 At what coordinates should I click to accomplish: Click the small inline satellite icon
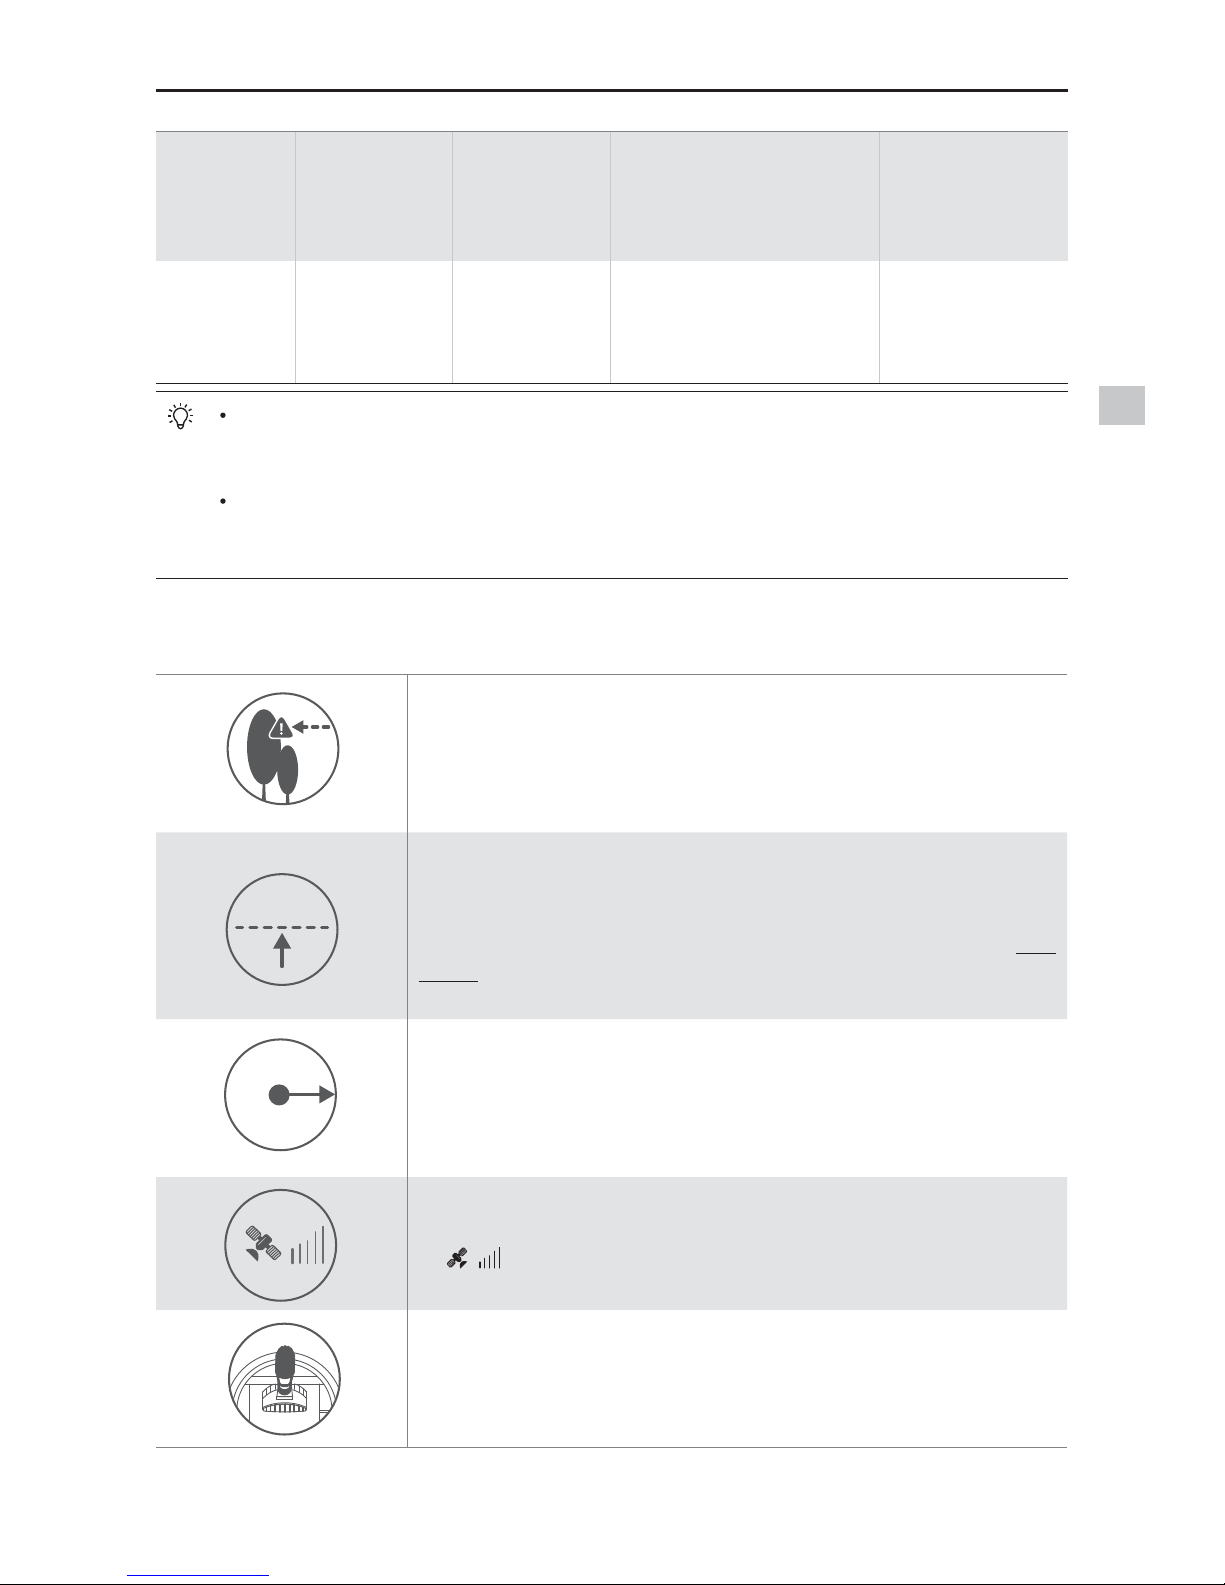tap(458, 1259)
